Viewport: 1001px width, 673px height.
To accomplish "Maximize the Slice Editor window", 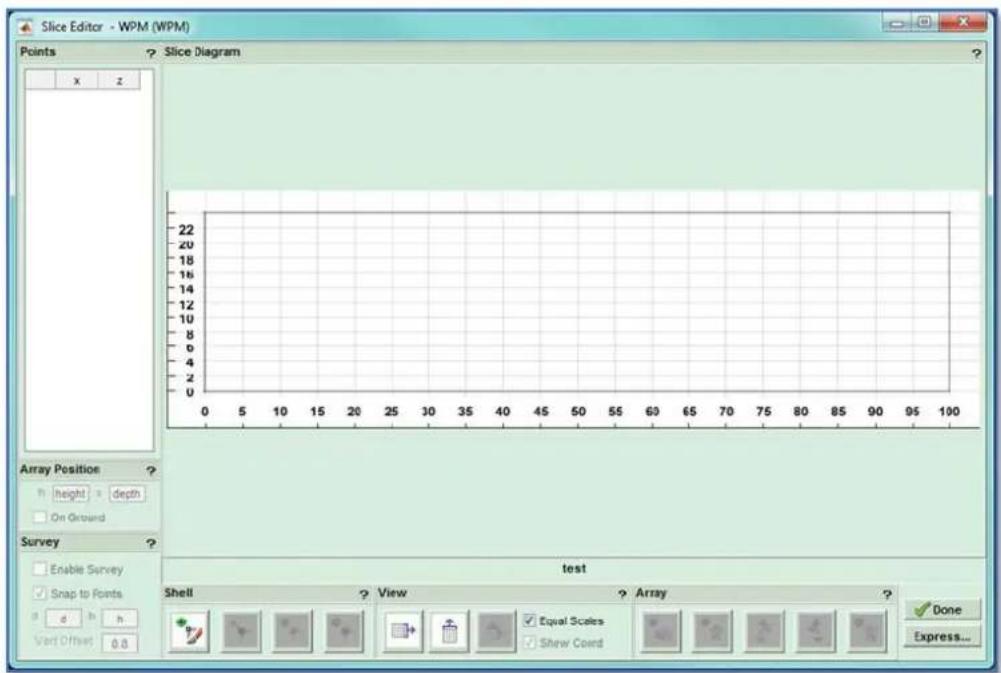I will [924, 22].
